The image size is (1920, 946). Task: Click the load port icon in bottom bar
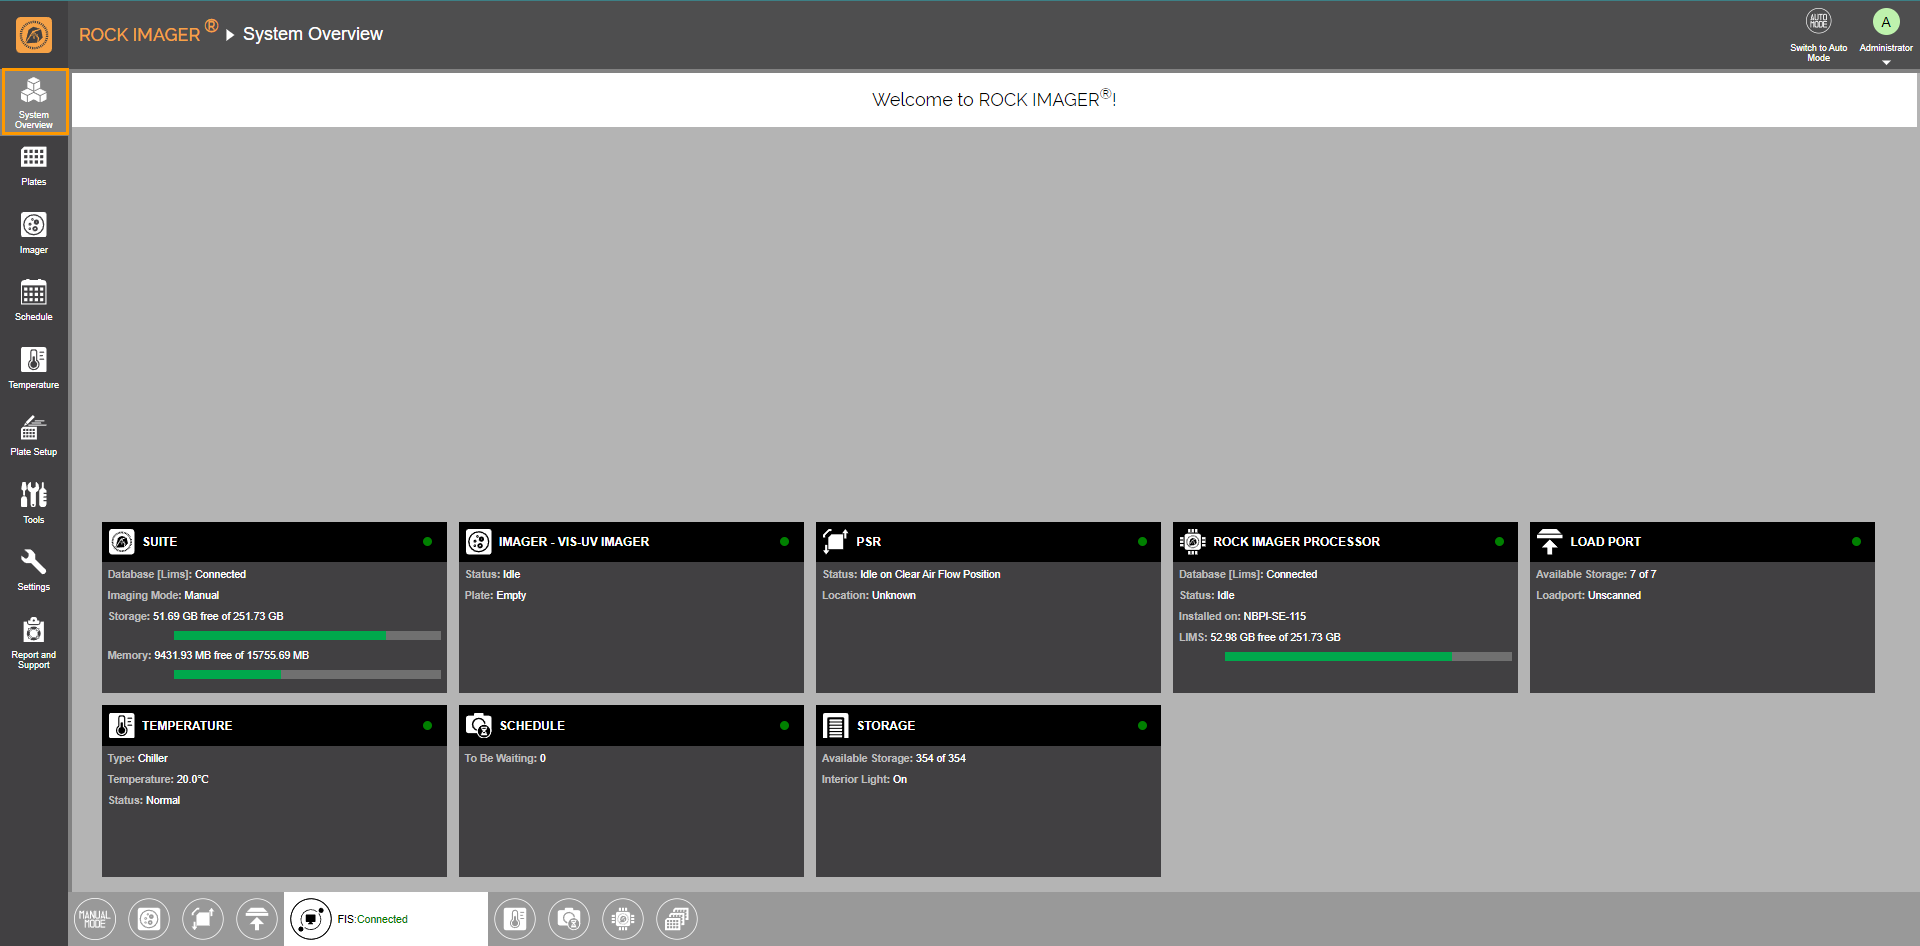coord(257,919)
